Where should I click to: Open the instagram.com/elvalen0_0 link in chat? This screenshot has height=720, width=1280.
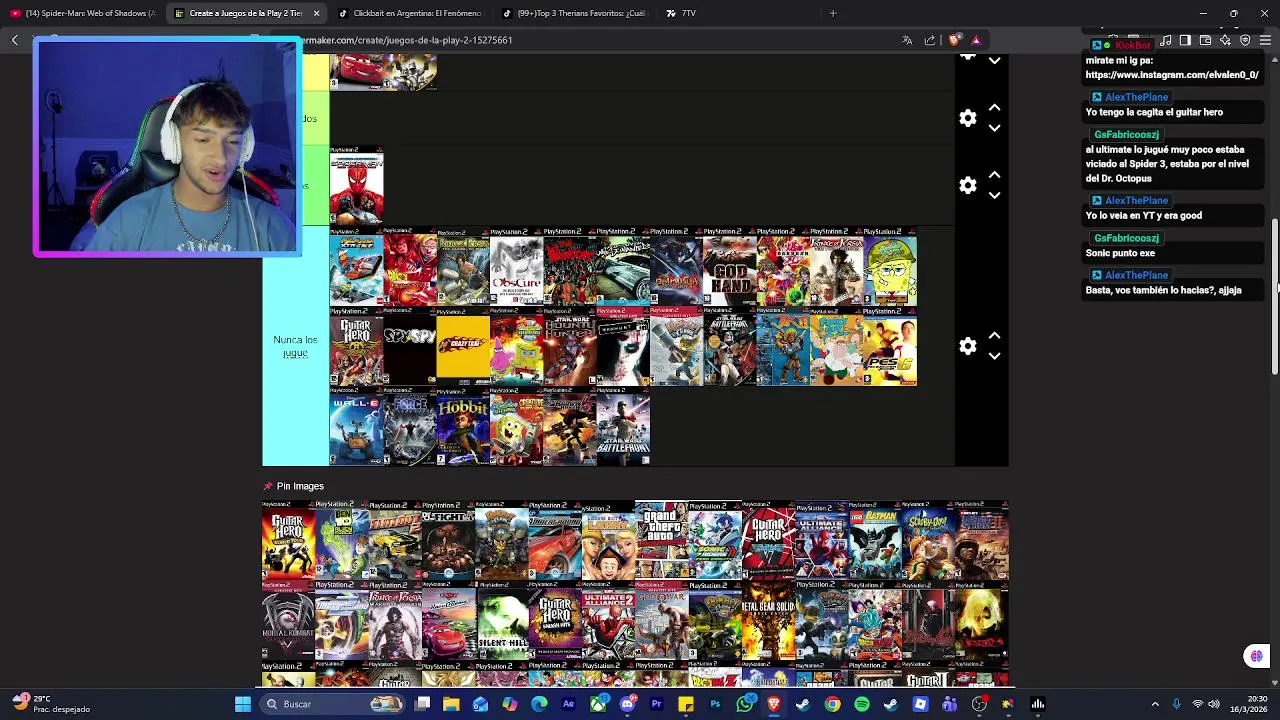(1171, 75)
